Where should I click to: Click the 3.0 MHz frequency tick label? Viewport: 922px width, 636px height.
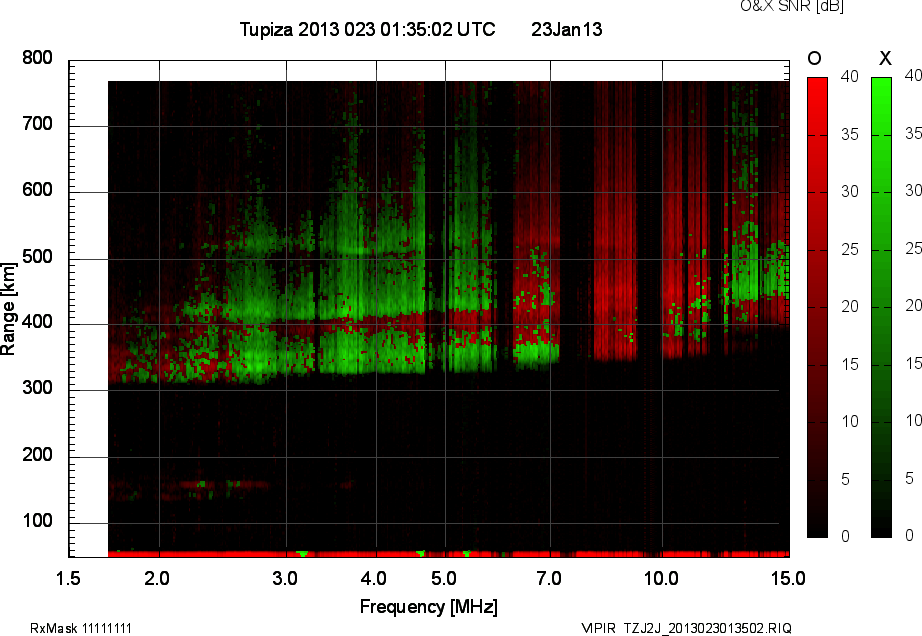[x=286, y=578]
